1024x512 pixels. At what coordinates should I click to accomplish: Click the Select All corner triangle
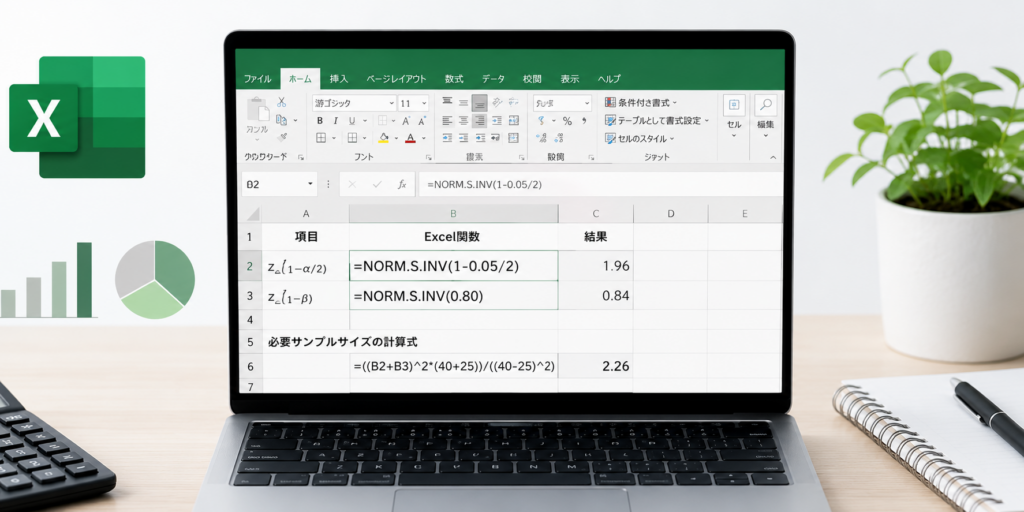(252, 214)
